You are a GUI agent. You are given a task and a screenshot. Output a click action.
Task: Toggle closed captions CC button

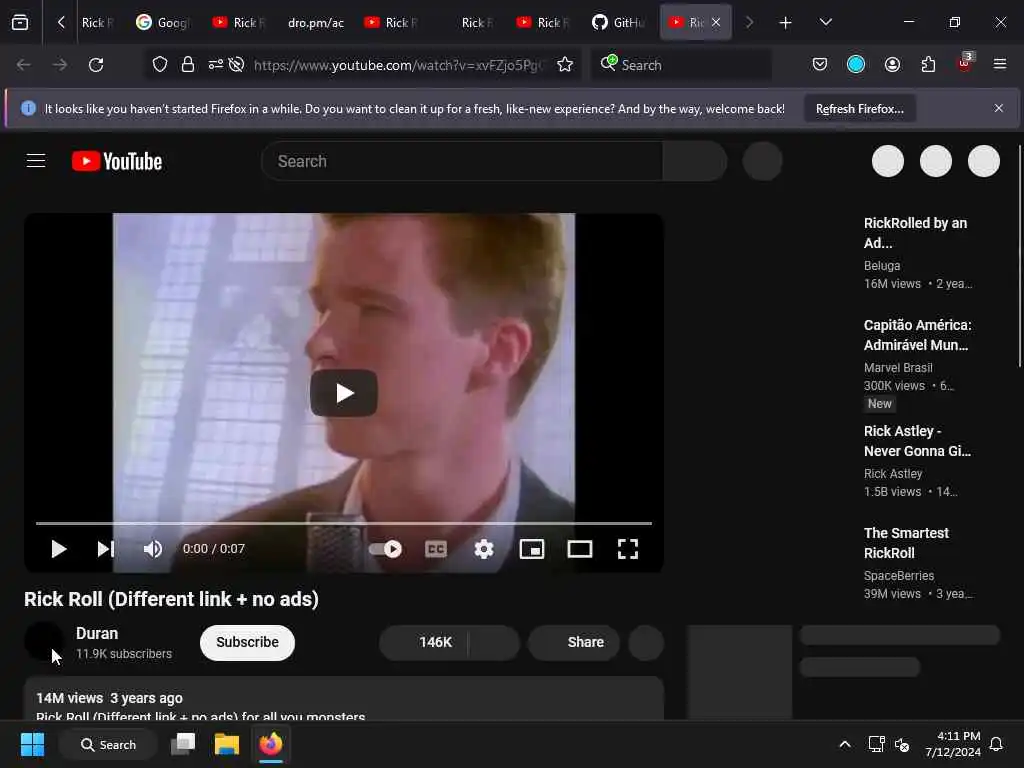436,549
